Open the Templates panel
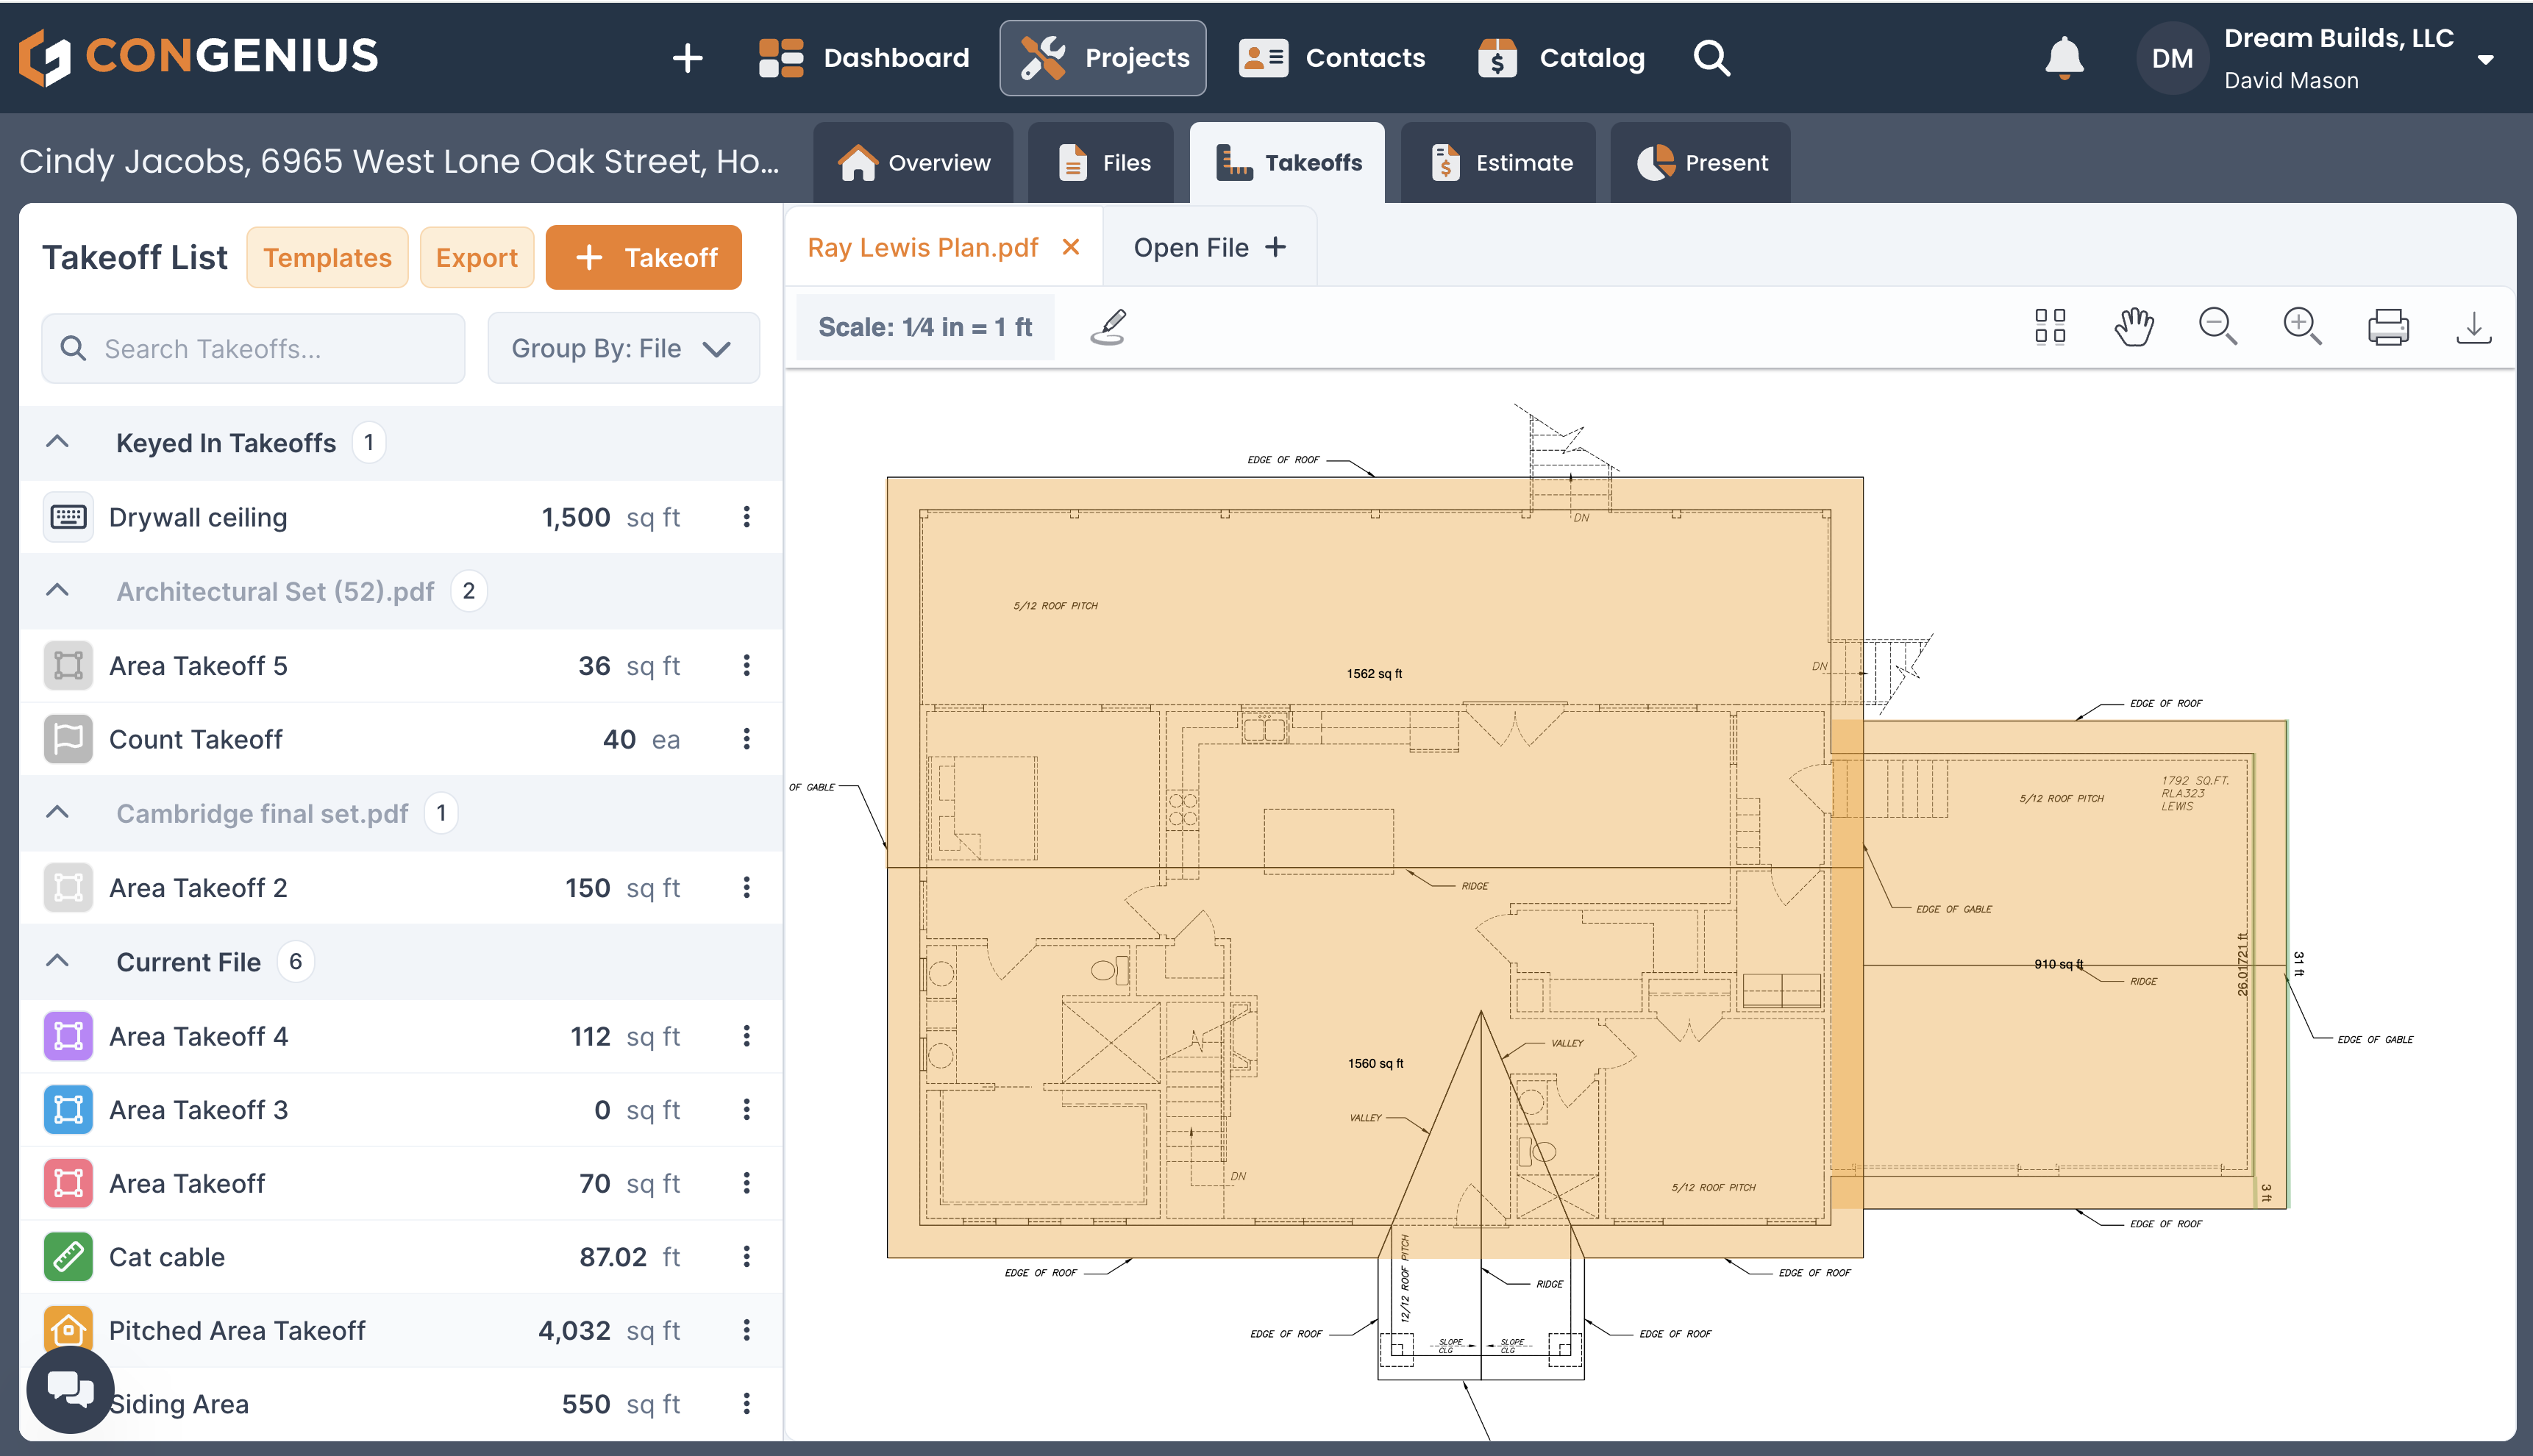 pyautogui.click(x=327, y=257)
